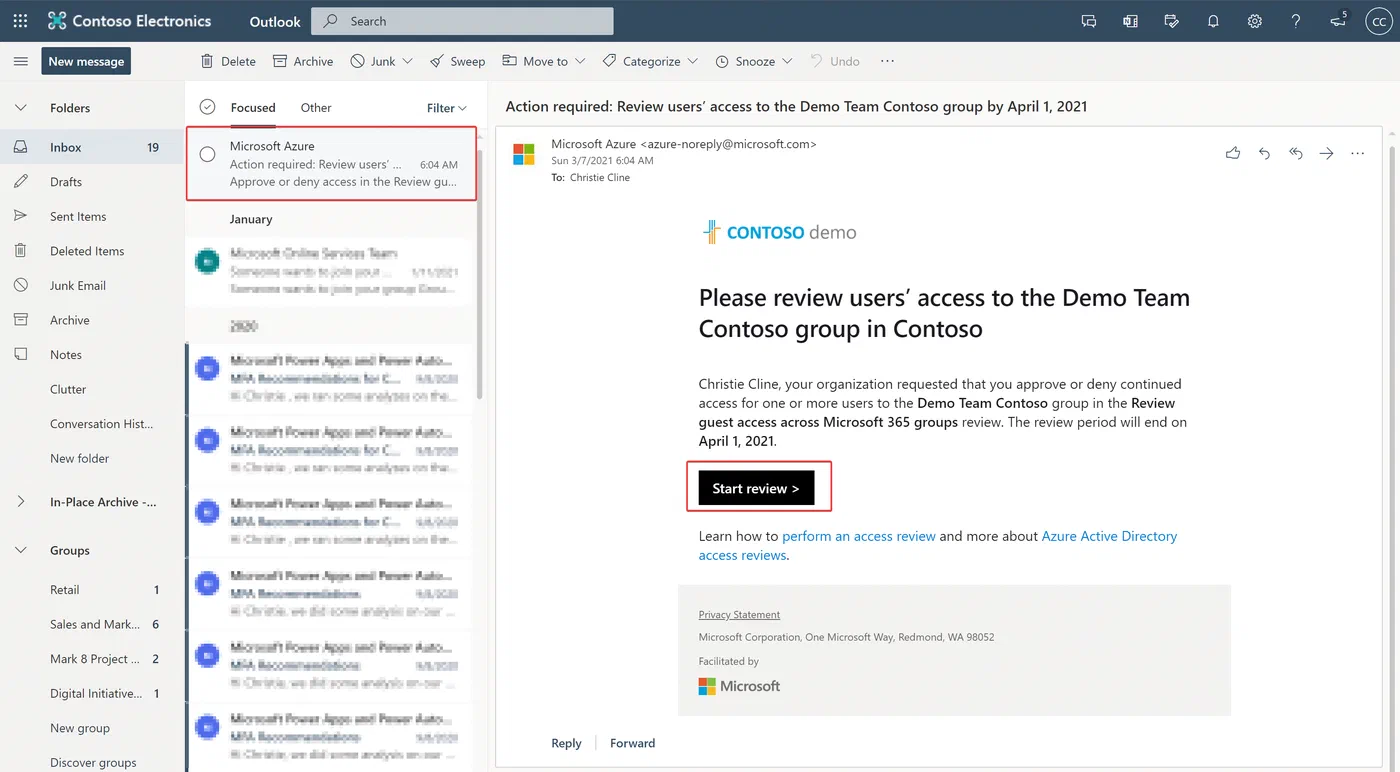Open the Junk Email folder

pos(92,285)
